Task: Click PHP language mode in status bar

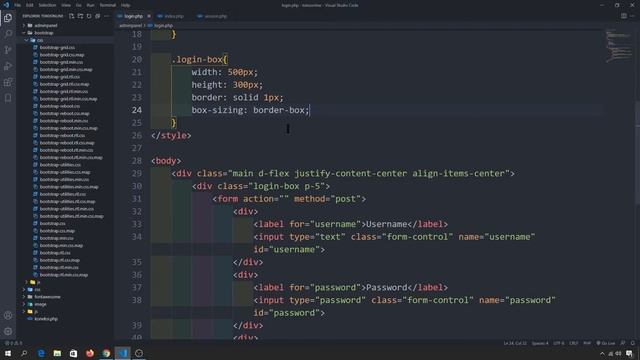Action: (x=587, y=343)
